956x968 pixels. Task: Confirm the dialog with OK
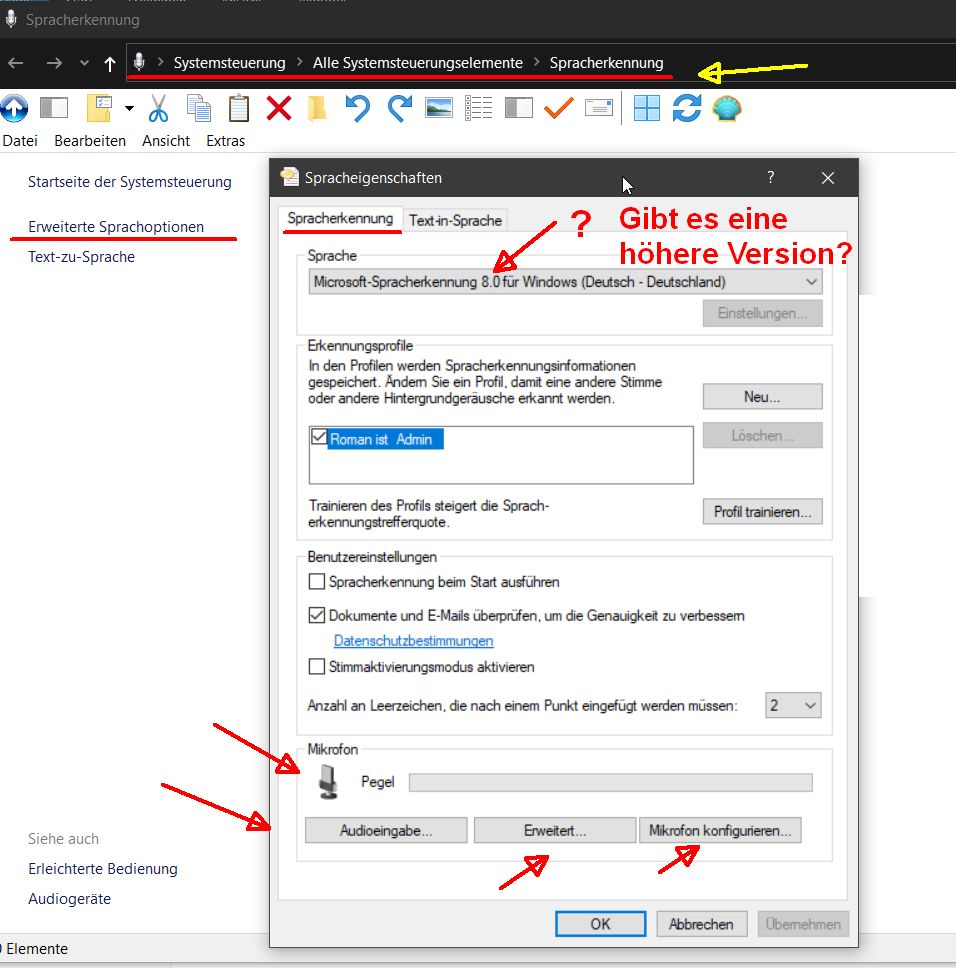point(601,924)
